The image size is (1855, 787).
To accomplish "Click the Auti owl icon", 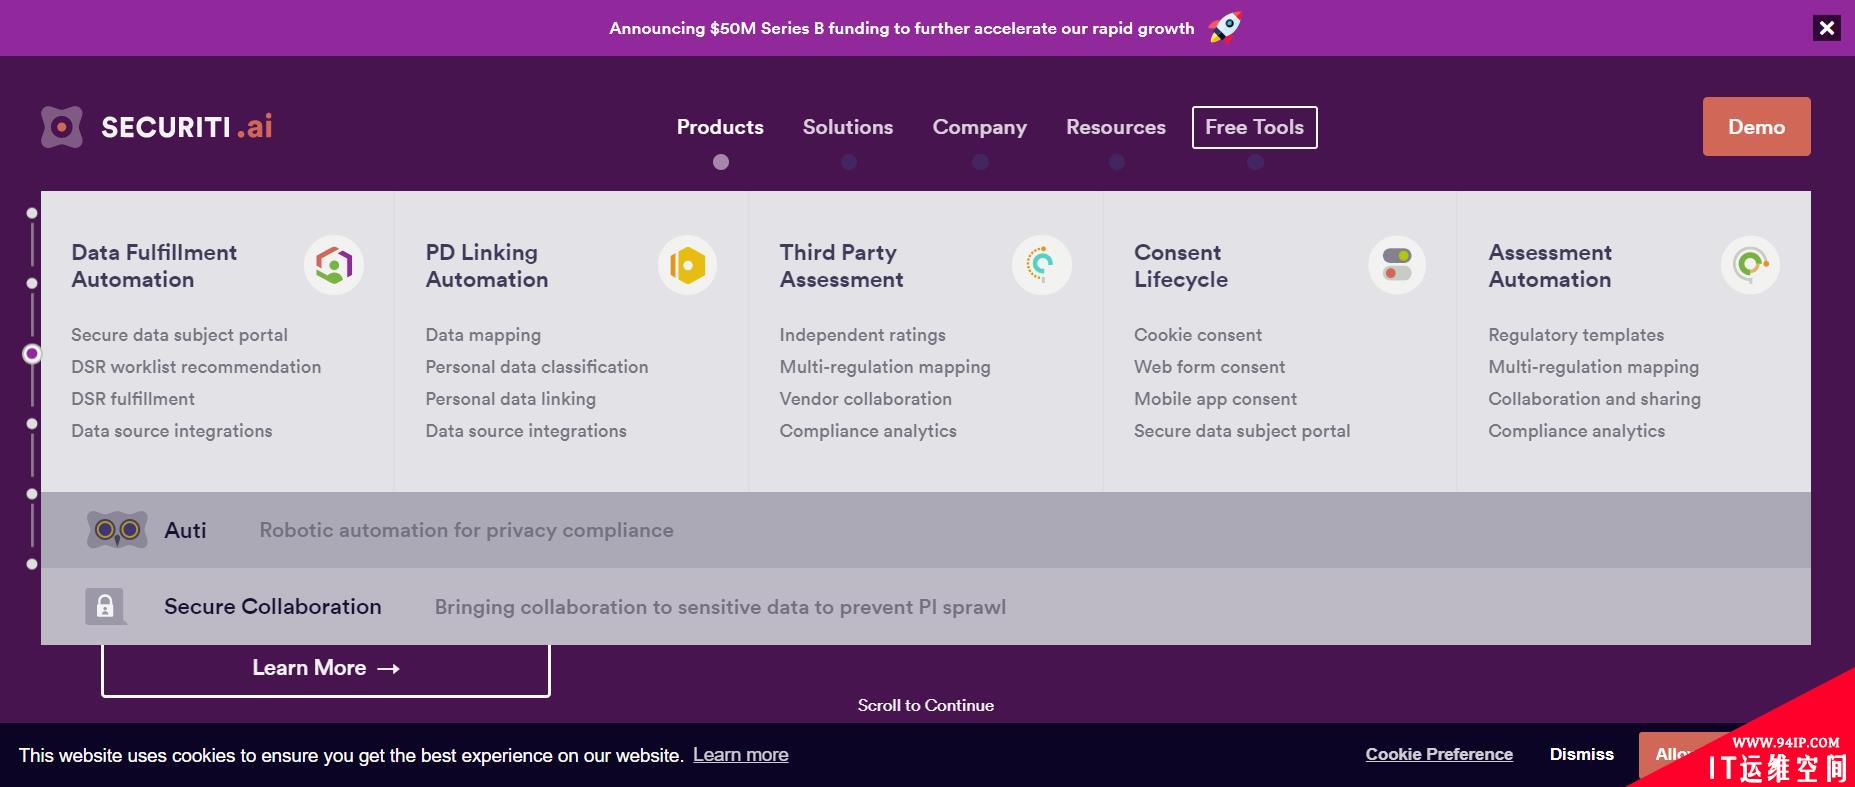I will (117, 530).
